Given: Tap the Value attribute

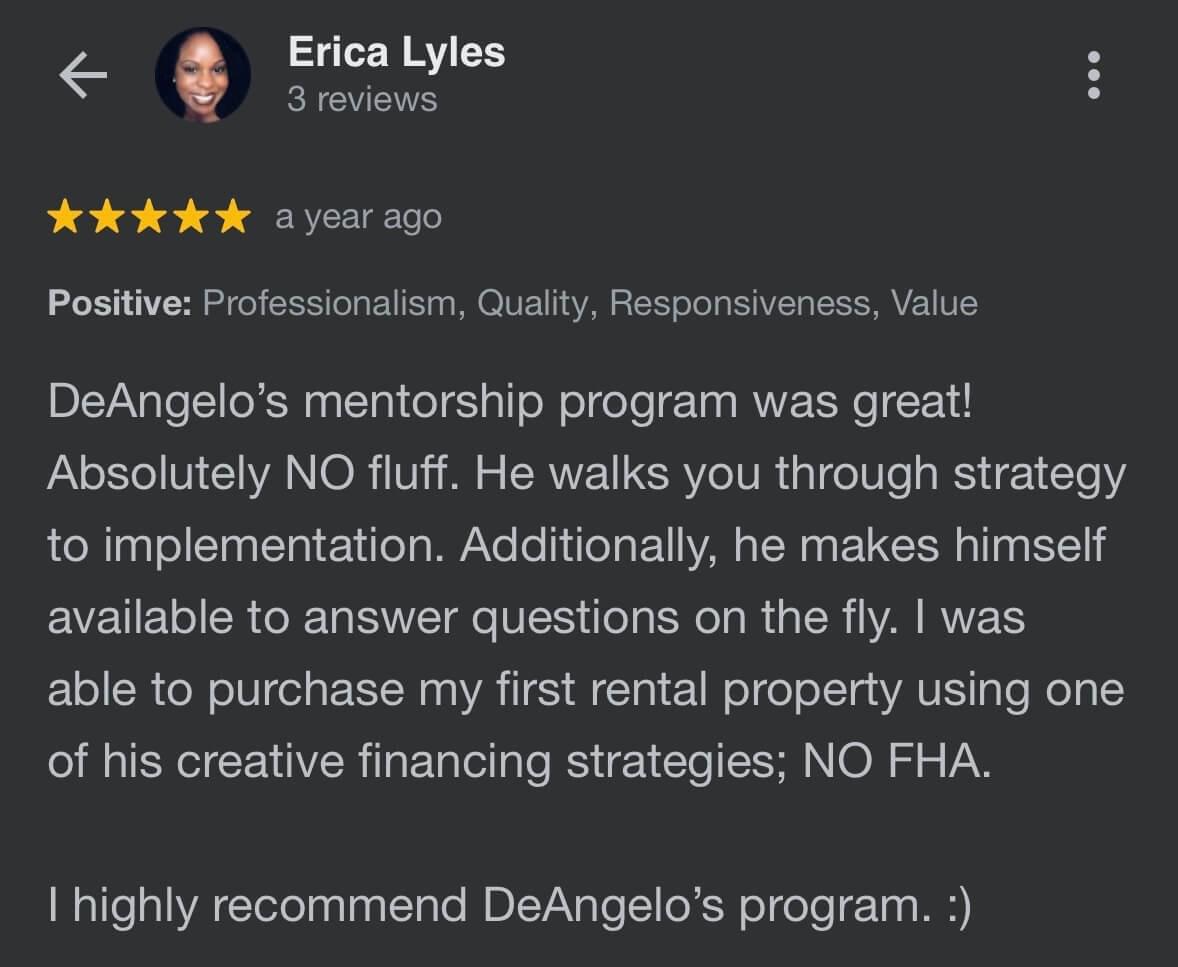Looking at the screenshot, I should pos(934,304).
